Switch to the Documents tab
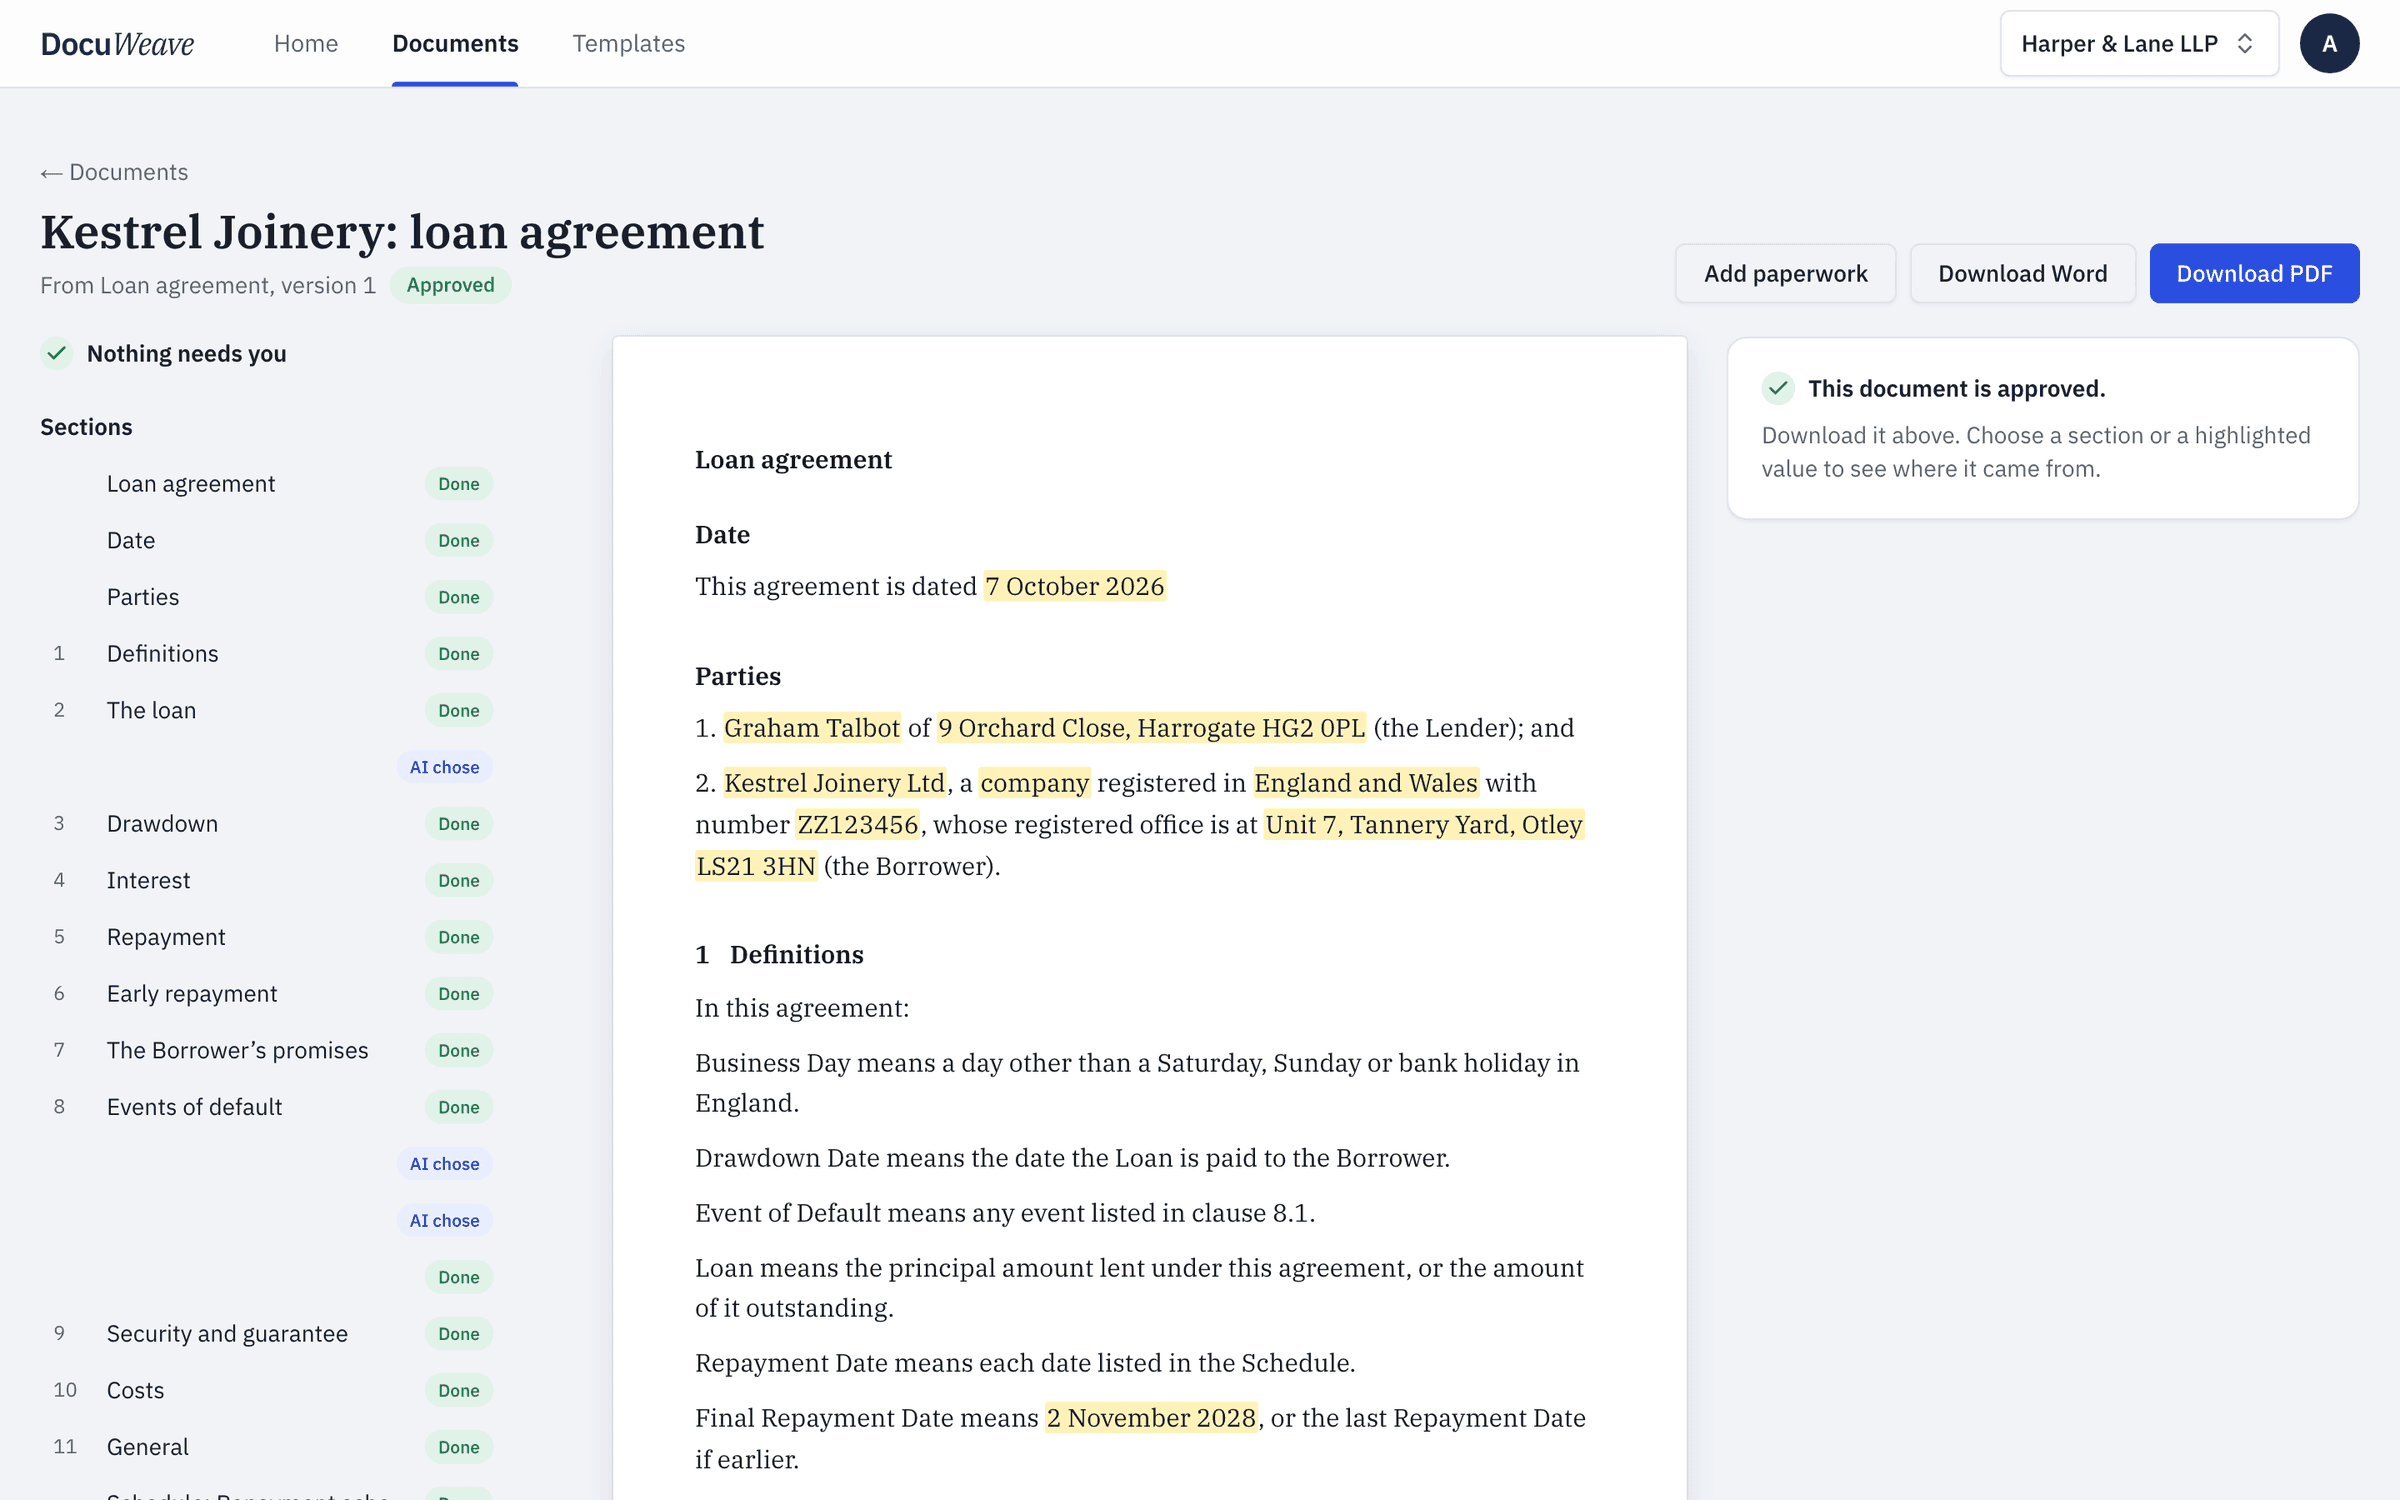The width and height of the screenshot is (2400, 1500). [x=455, y=44]
